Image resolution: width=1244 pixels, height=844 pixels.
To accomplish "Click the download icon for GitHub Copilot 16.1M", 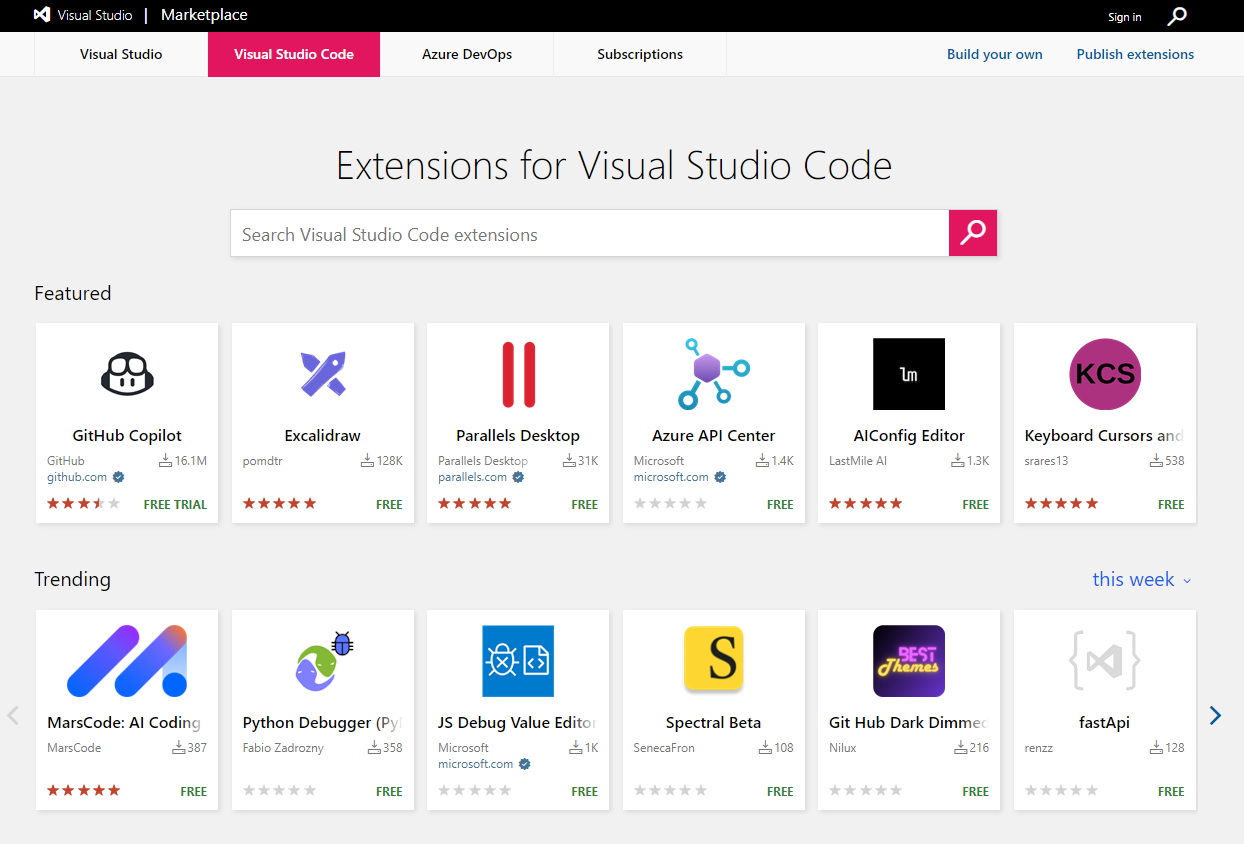I will 165,461.
